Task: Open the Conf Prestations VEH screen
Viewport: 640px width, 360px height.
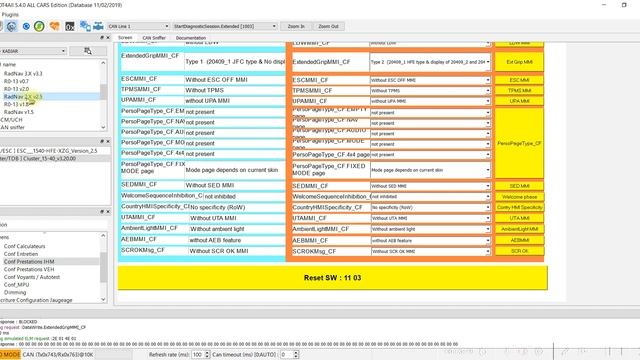Action: click(29, 269)
